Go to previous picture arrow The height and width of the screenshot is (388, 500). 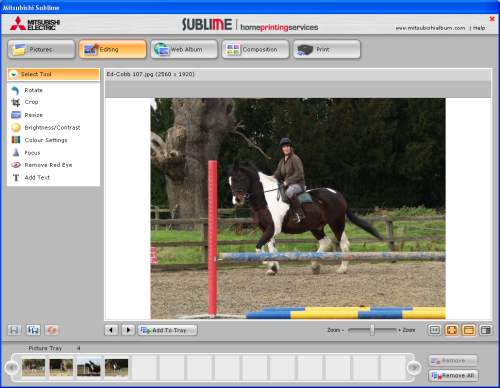coord(111,330)
